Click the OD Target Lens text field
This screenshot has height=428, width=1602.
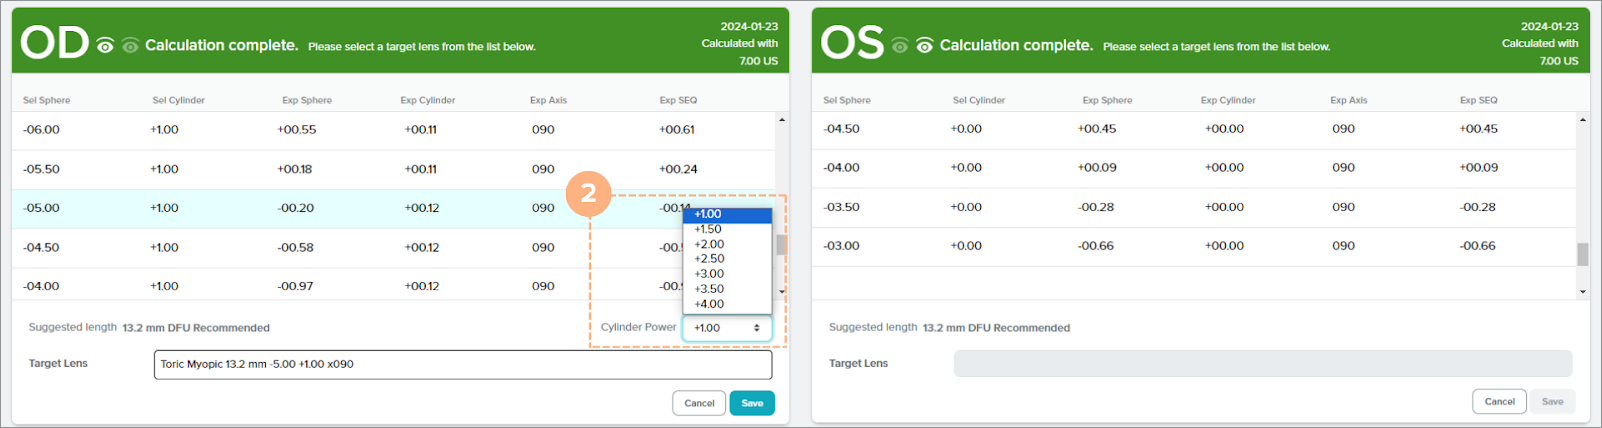tap(463, 364)
